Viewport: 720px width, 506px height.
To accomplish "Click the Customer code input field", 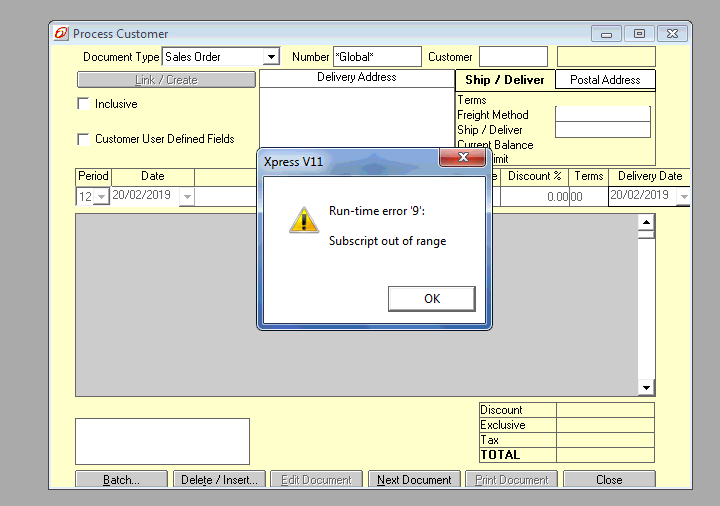I will coord(513,57).
